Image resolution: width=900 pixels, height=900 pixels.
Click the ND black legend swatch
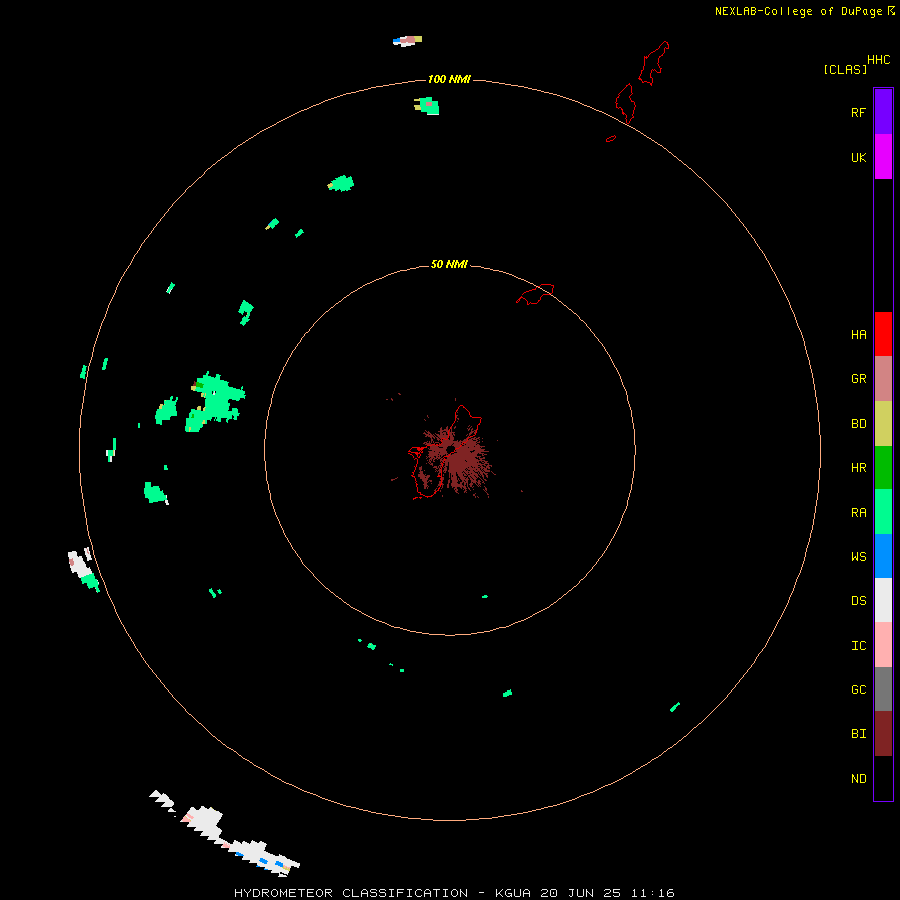click(x=883, y=778)
